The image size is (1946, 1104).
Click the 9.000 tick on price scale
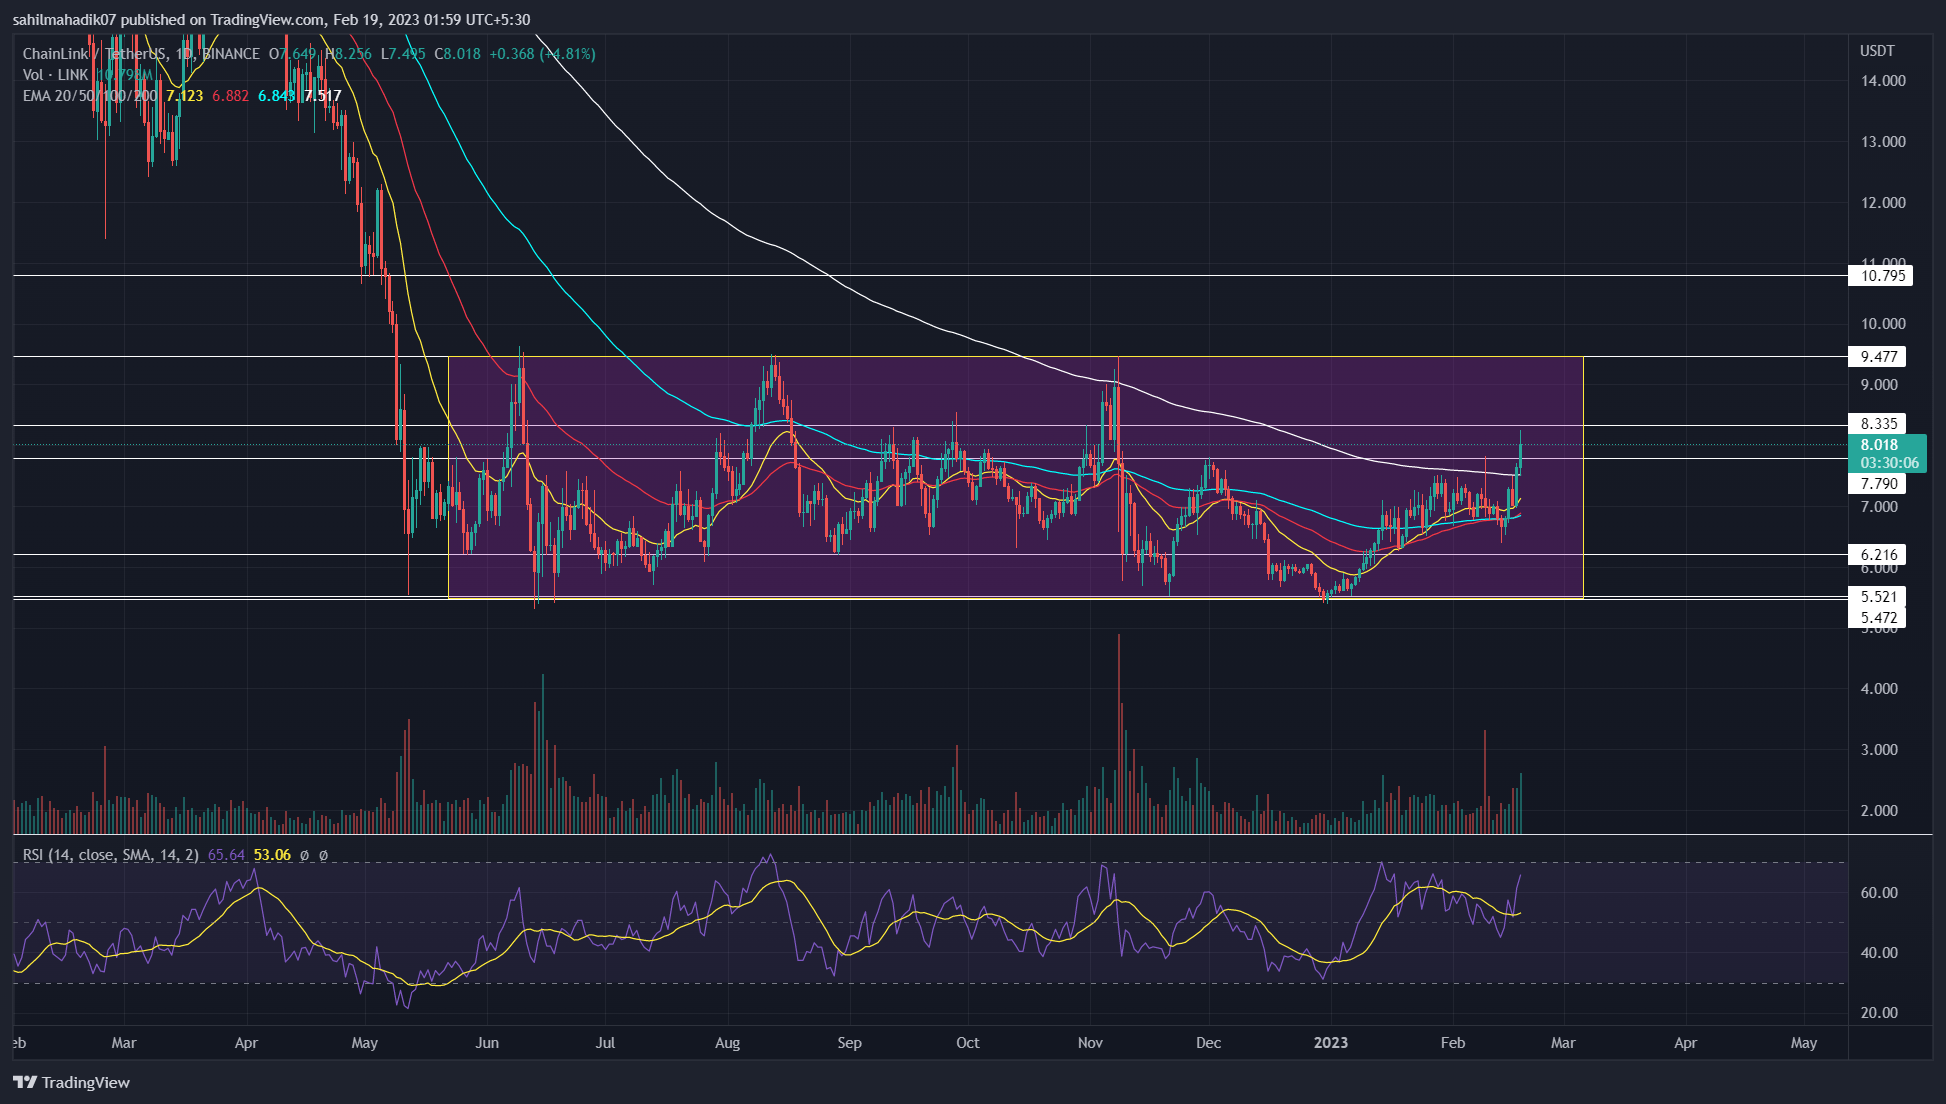[1879, 385]
